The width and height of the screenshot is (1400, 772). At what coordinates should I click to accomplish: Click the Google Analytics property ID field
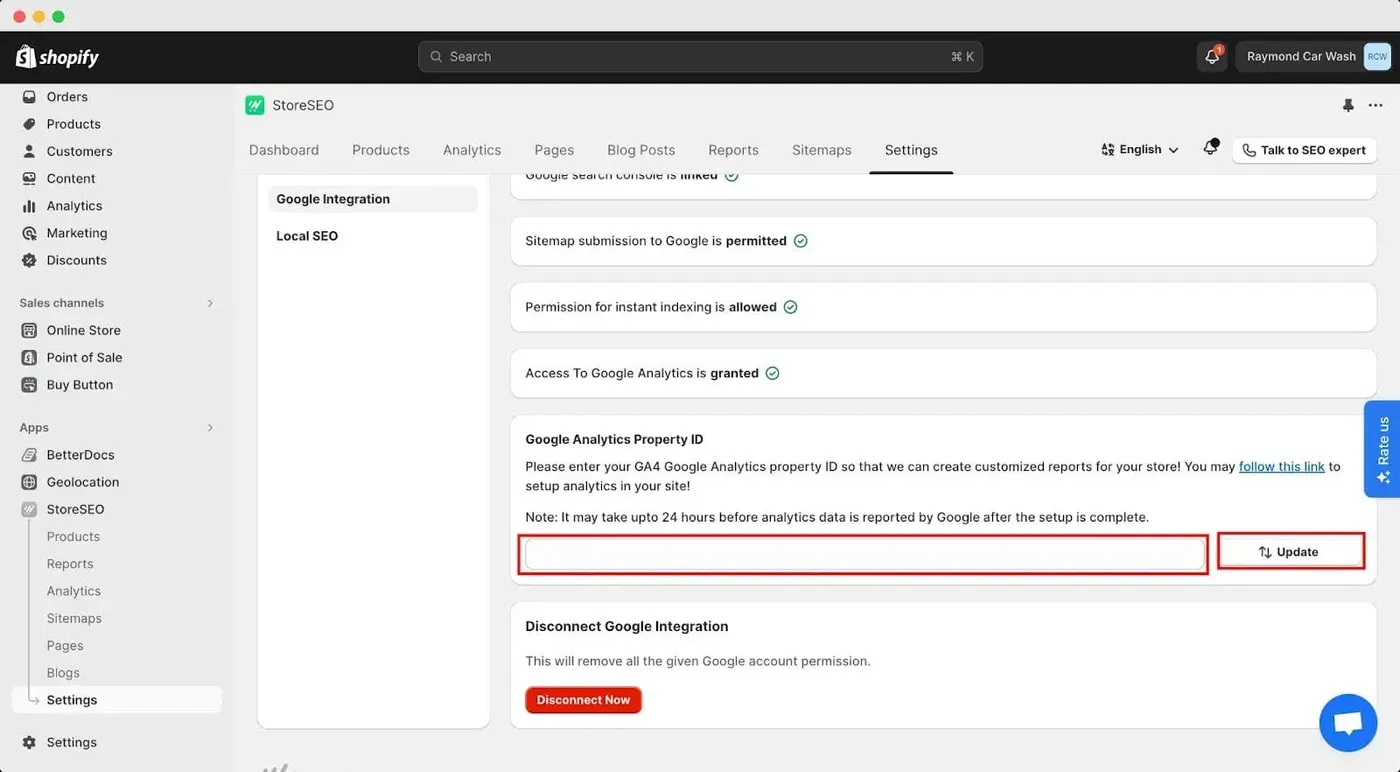pyautogui.click(x=864, y=554)
